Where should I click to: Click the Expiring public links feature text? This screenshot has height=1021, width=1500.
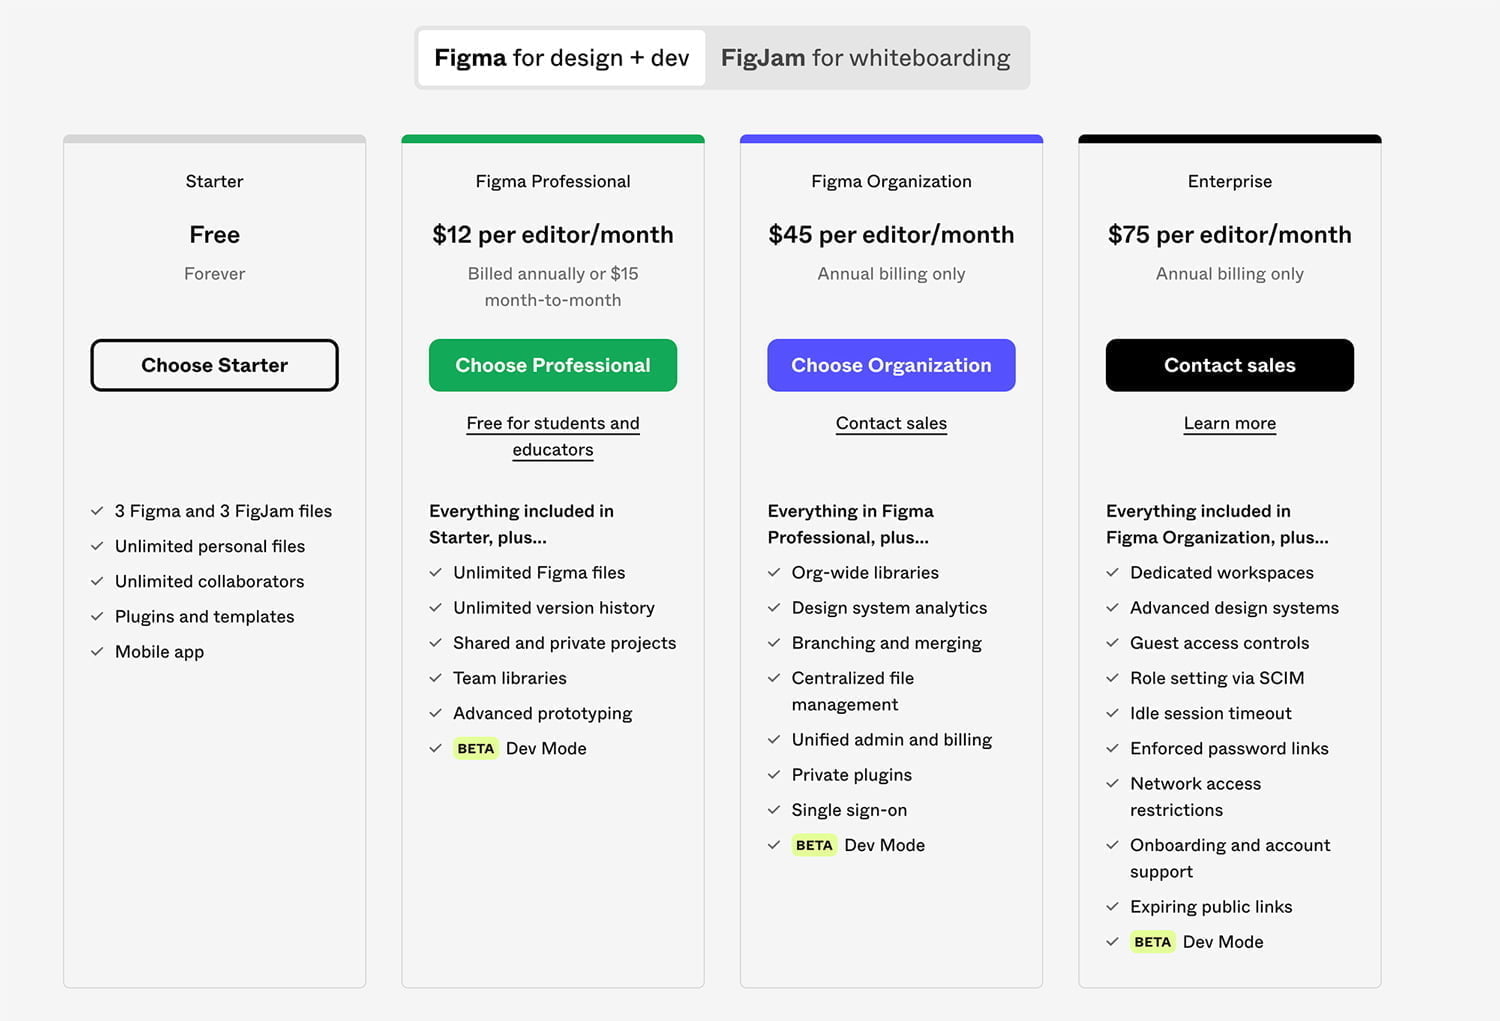click(x=1210, y=907)
